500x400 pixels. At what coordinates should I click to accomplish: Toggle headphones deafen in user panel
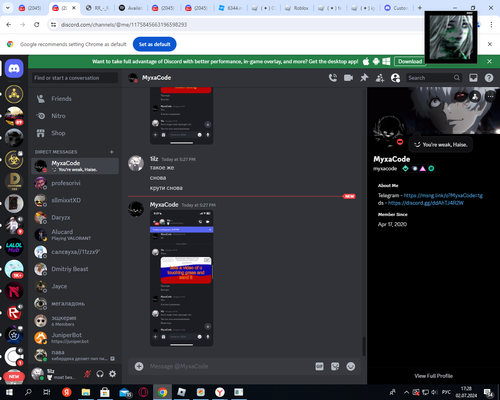pyautogui.click(x=100, y=374)
